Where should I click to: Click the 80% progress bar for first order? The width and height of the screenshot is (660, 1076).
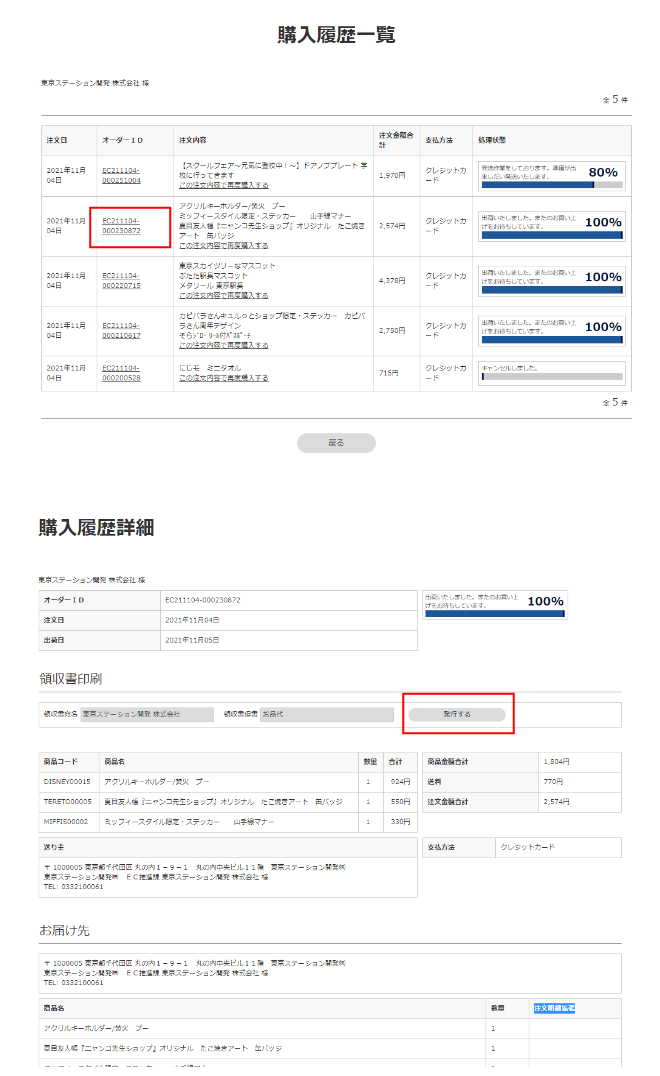point(552,185)
